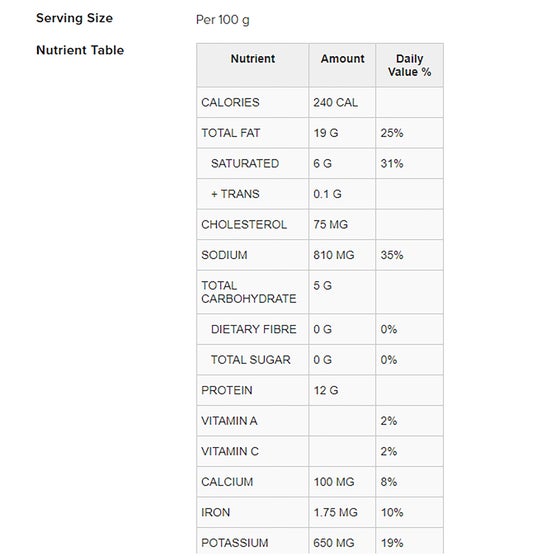Click the 31% saturated daily value
This screenshot has height=556, width=556.
tap(392, 163)
